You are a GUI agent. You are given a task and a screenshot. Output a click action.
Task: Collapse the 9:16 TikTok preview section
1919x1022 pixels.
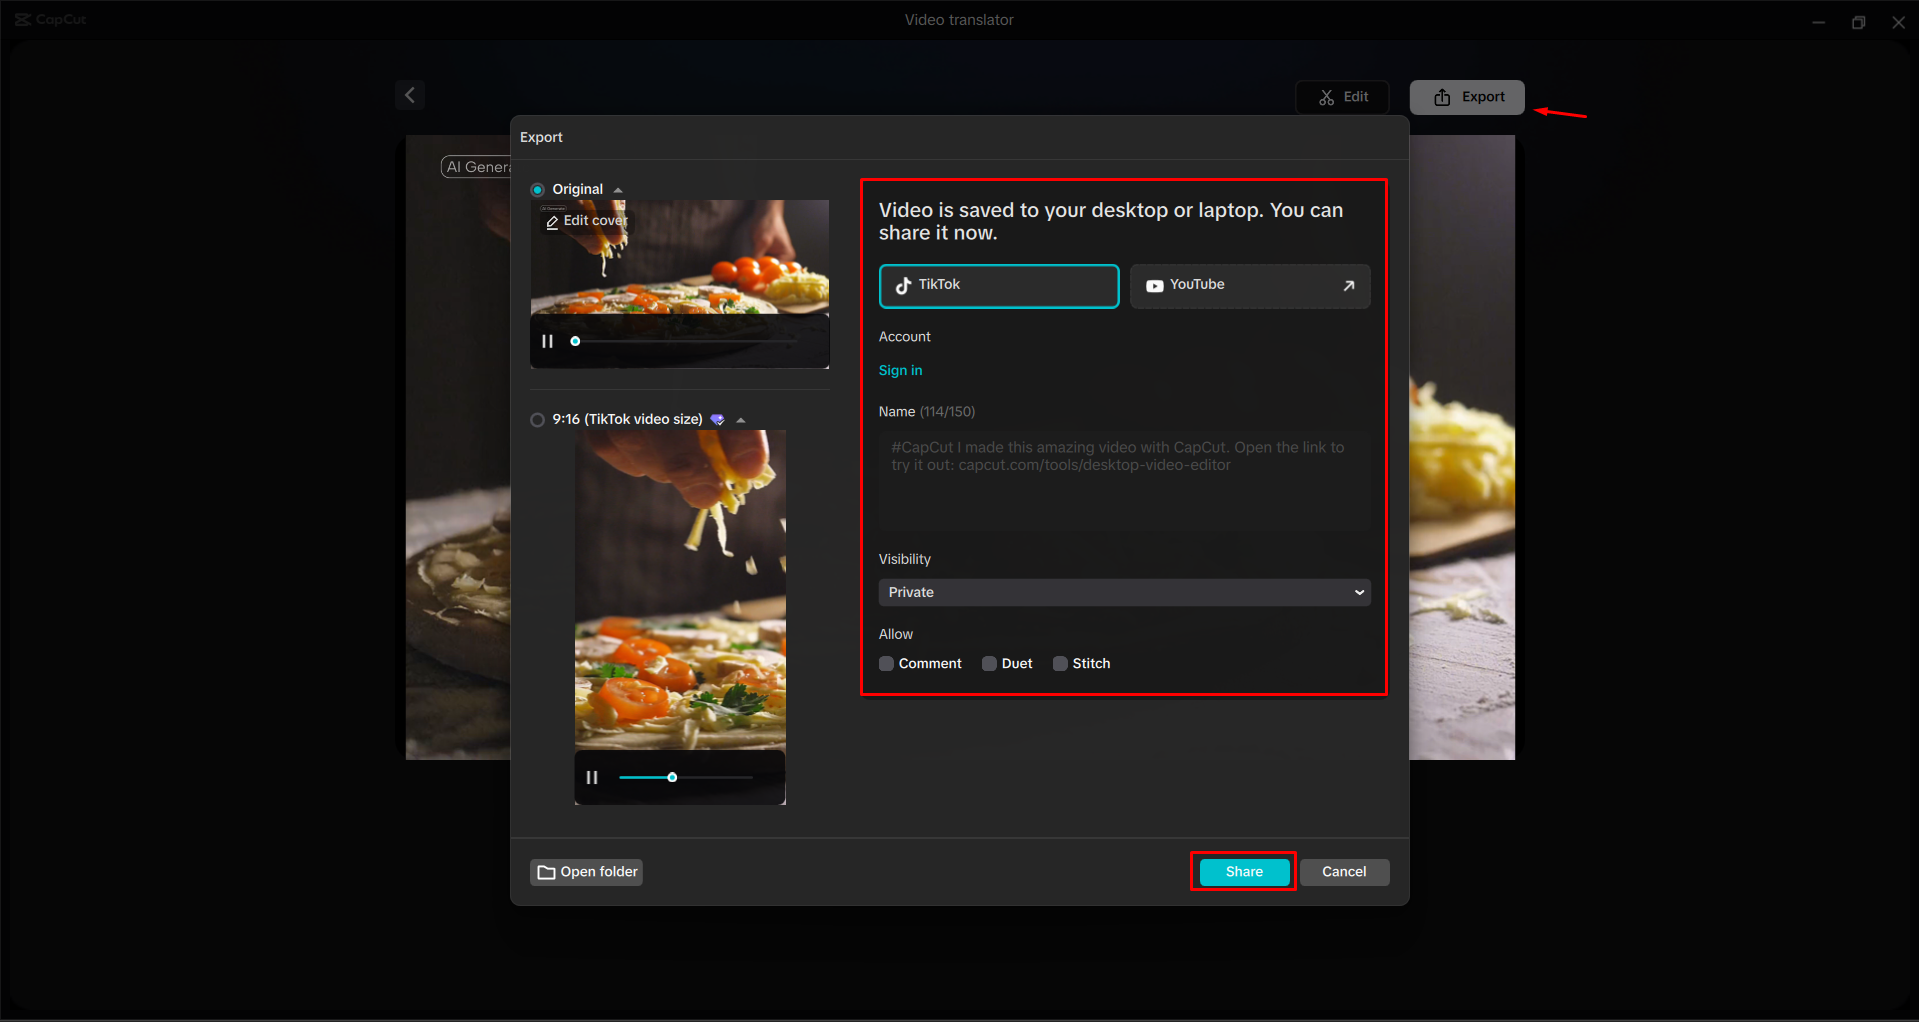click(x=741, y=420)
